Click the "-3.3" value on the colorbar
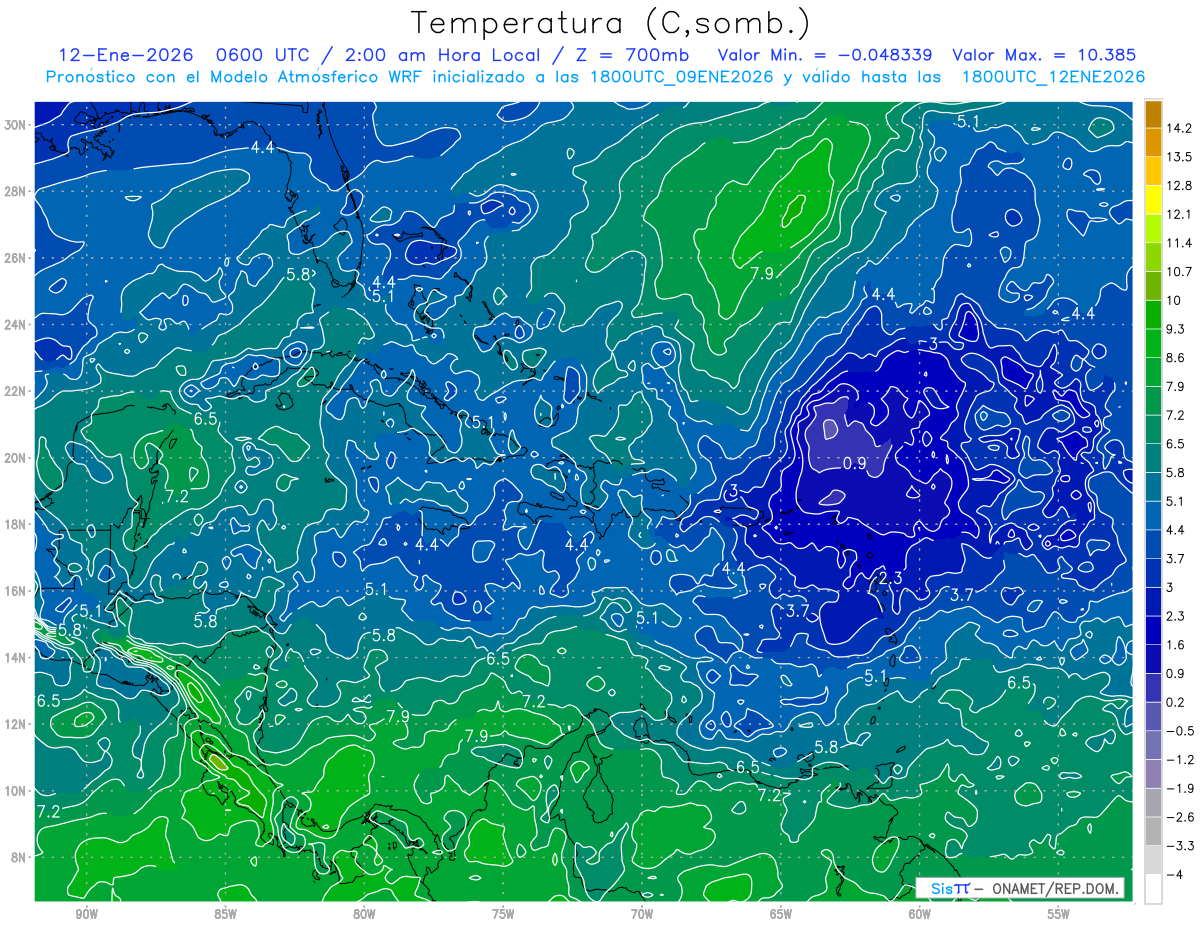The image size is (1200, 927). coord(1181,846)
